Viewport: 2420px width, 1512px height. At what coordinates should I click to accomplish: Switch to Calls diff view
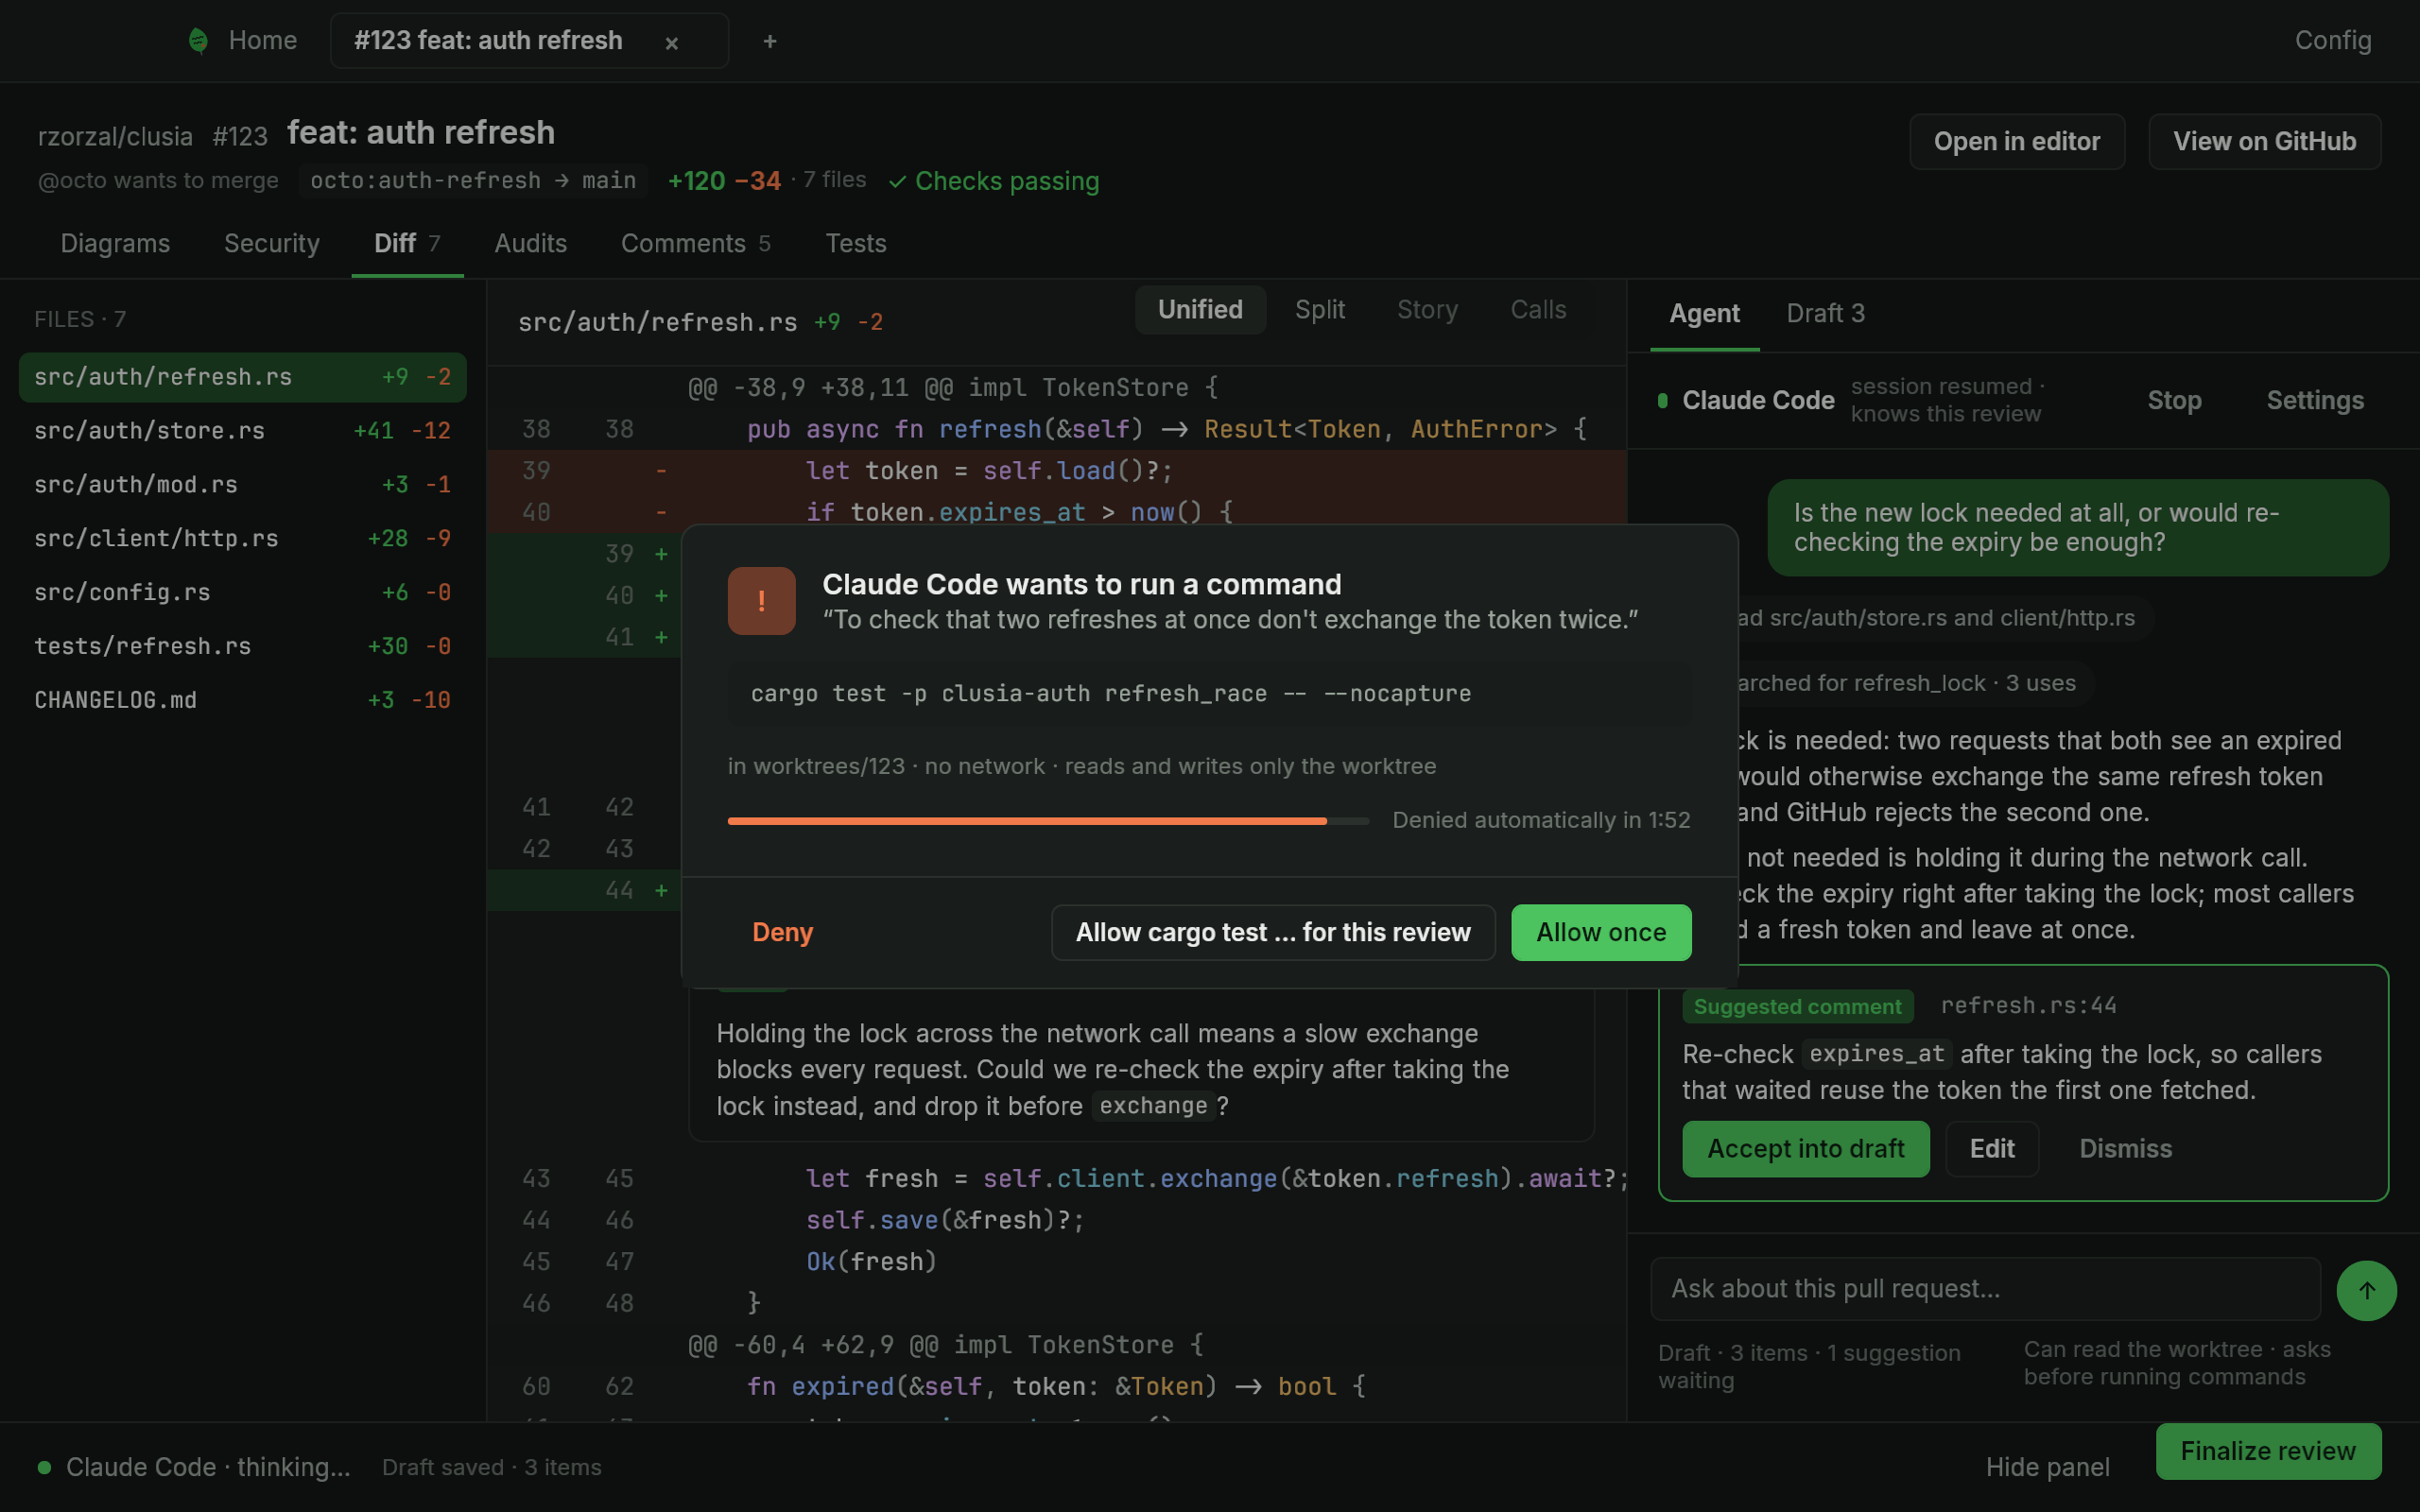1538,310
